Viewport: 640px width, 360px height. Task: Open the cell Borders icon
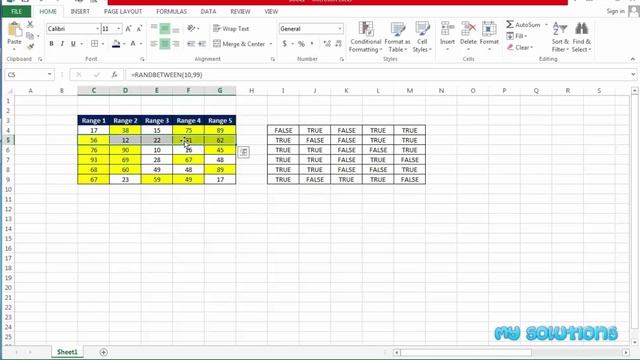click(95, 44)
